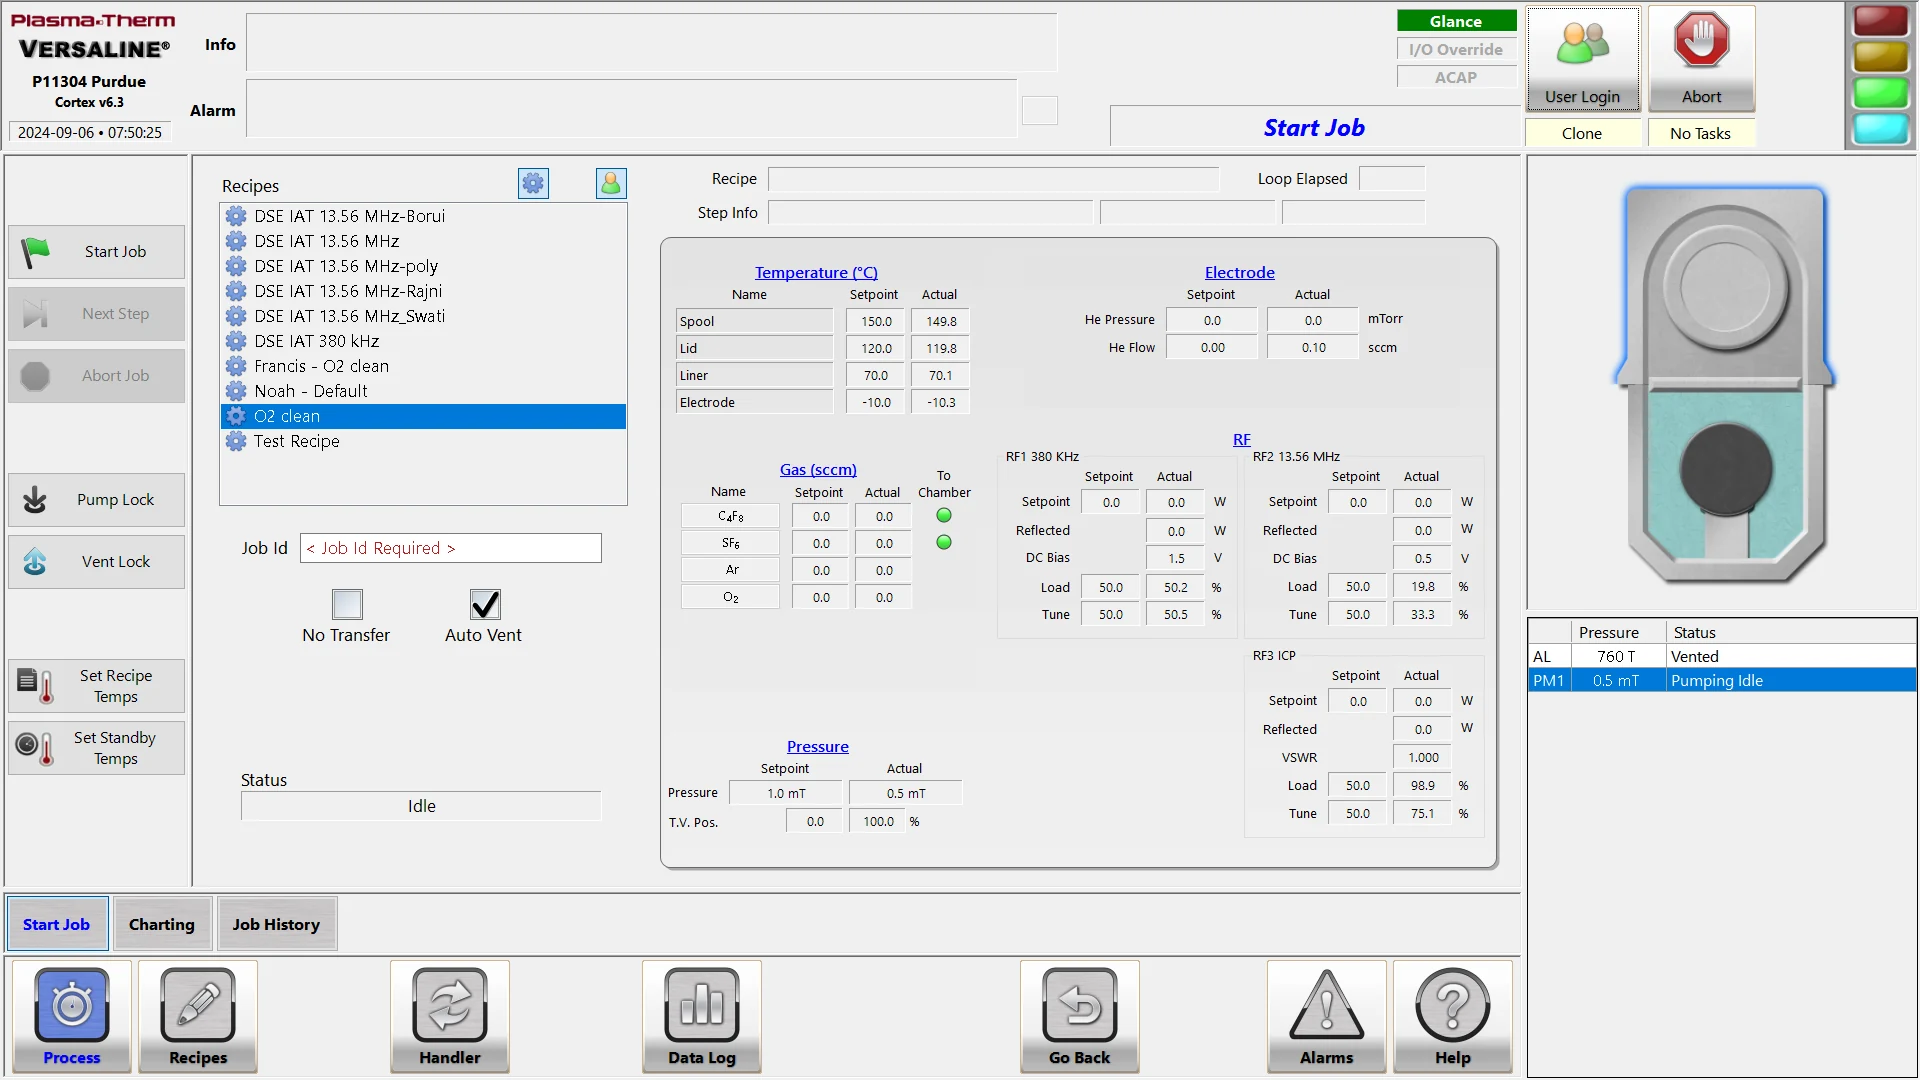Open the Process screen
1920x1080 pixels.
click(72, 1016)
